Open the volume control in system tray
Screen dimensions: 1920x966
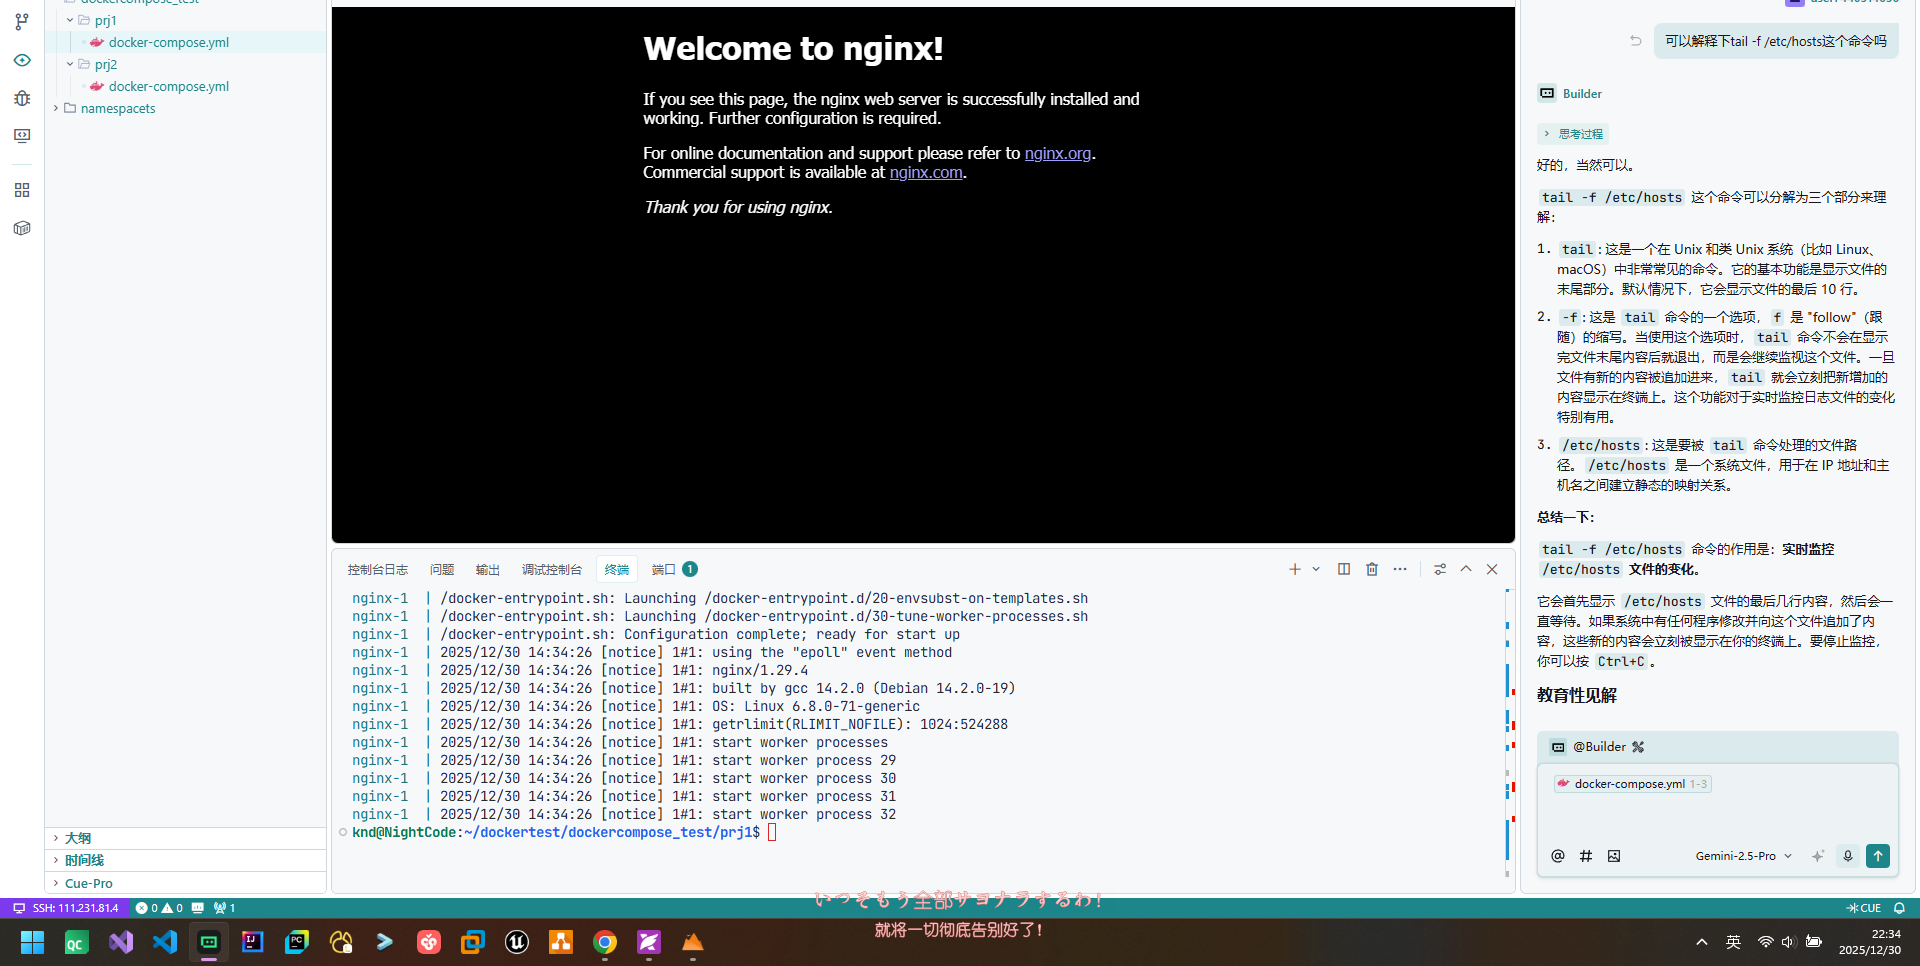tap(1789, 942)
